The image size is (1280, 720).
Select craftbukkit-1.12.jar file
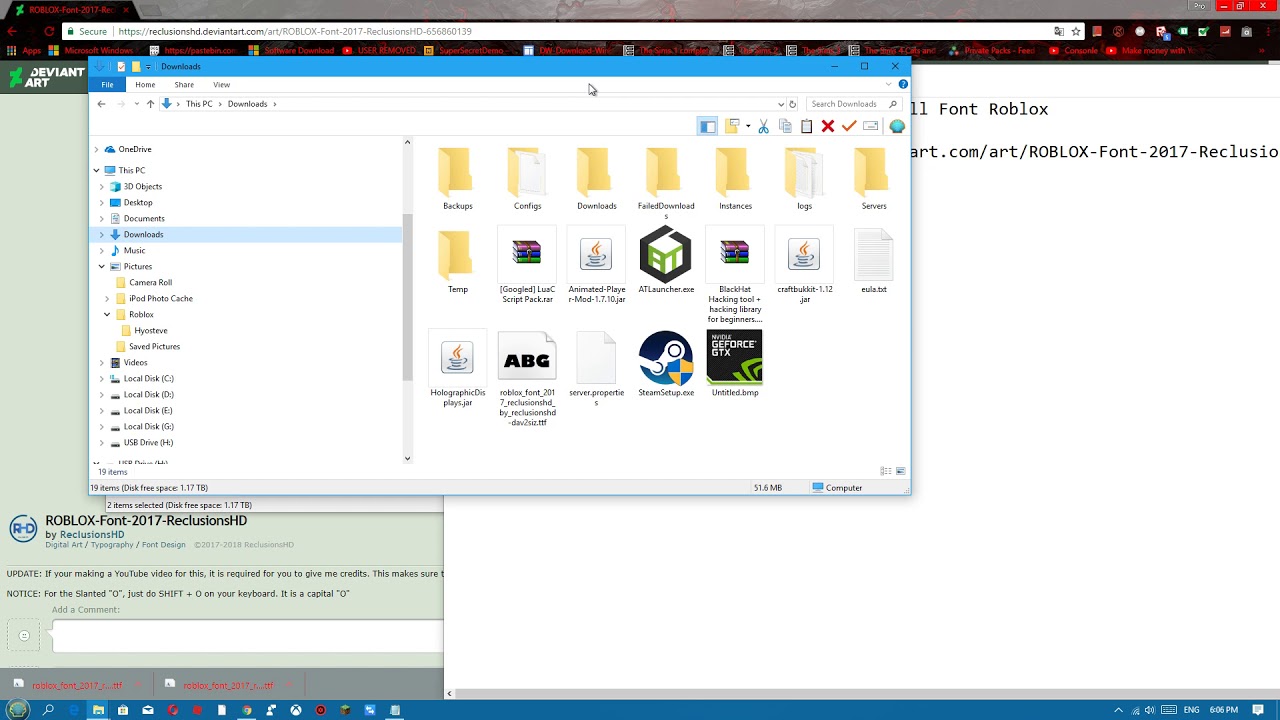(x=804, y=266)
